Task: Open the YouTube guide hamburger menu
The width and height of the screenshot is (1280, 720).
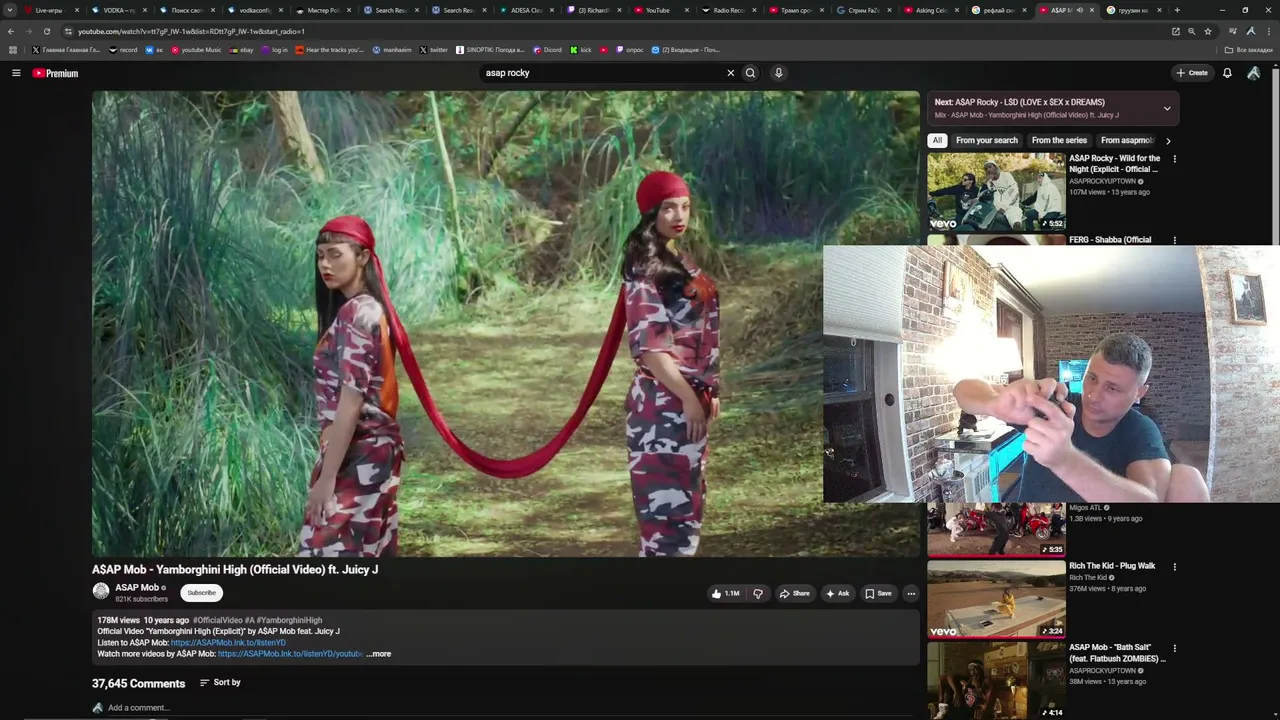Action: coord(16,73)
